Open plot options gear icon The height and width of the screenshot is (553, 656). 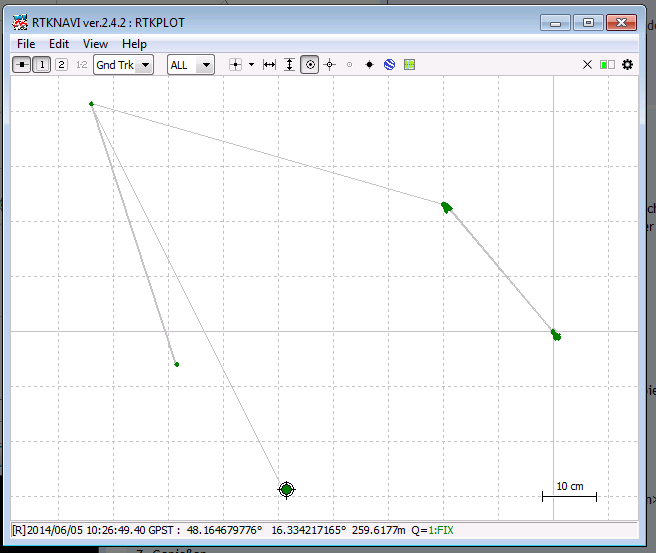point(628,65)
